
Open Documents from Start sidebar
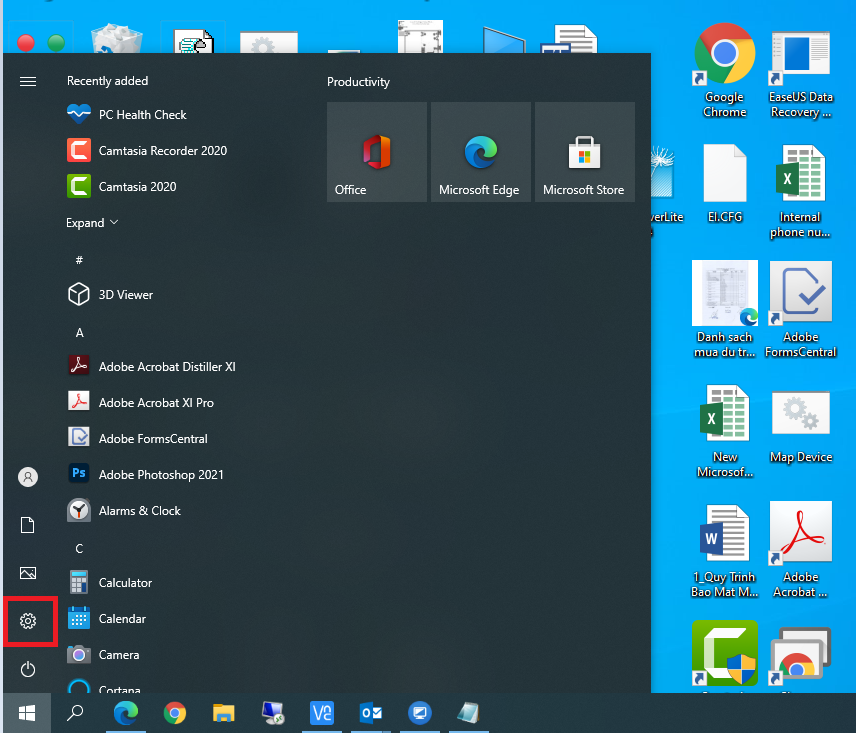tap(28, 525)
